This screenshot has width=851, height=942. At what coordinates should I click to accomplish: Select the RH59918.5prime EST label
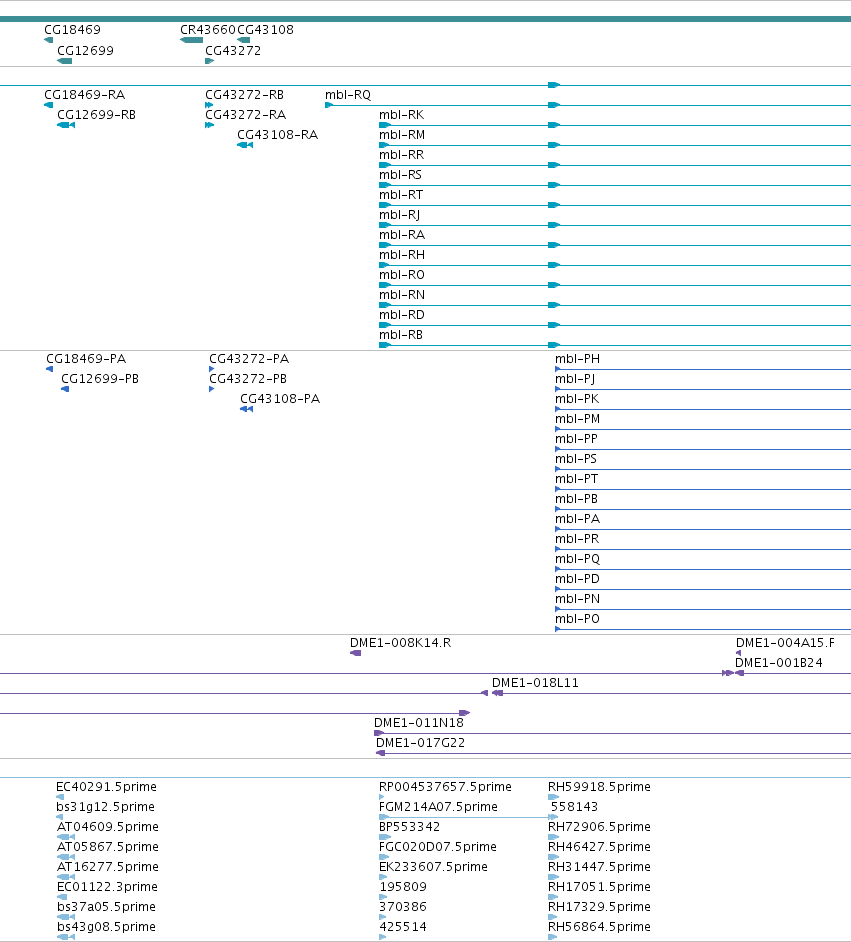click(x=599, y=786)
